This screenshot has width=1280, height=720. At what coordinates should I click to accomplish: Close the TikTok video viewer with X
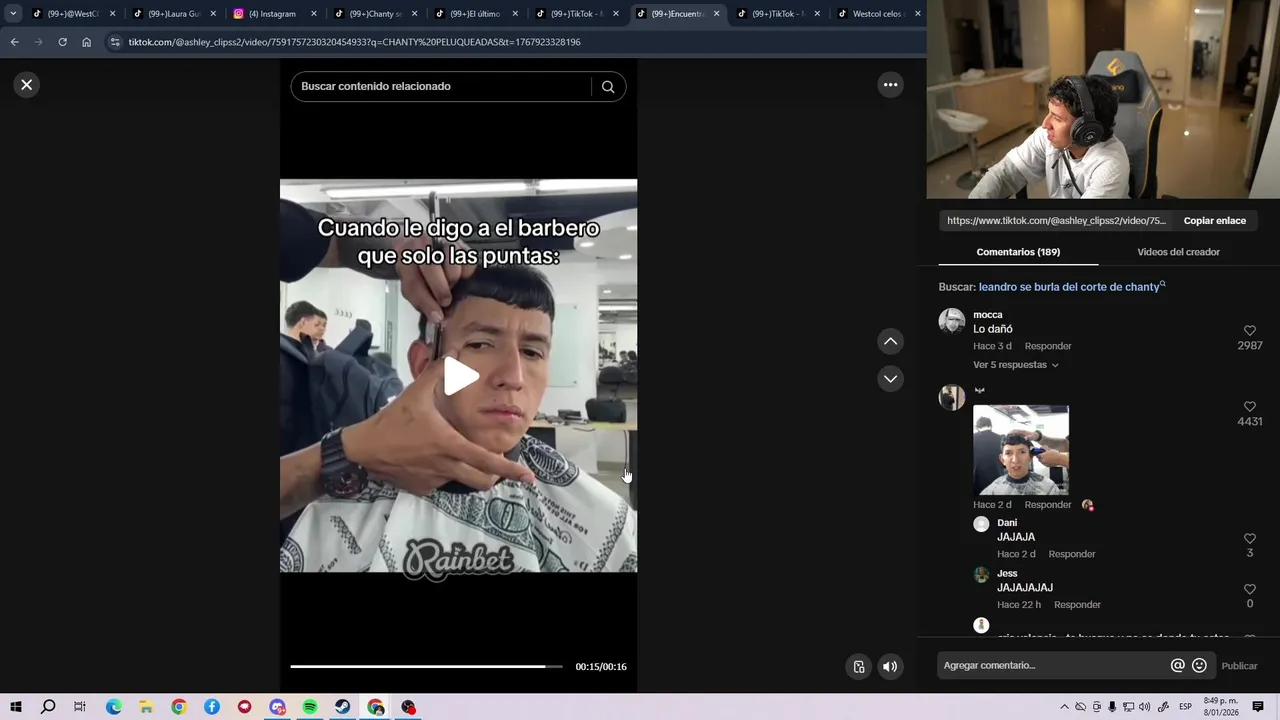[x=27, y=85]
